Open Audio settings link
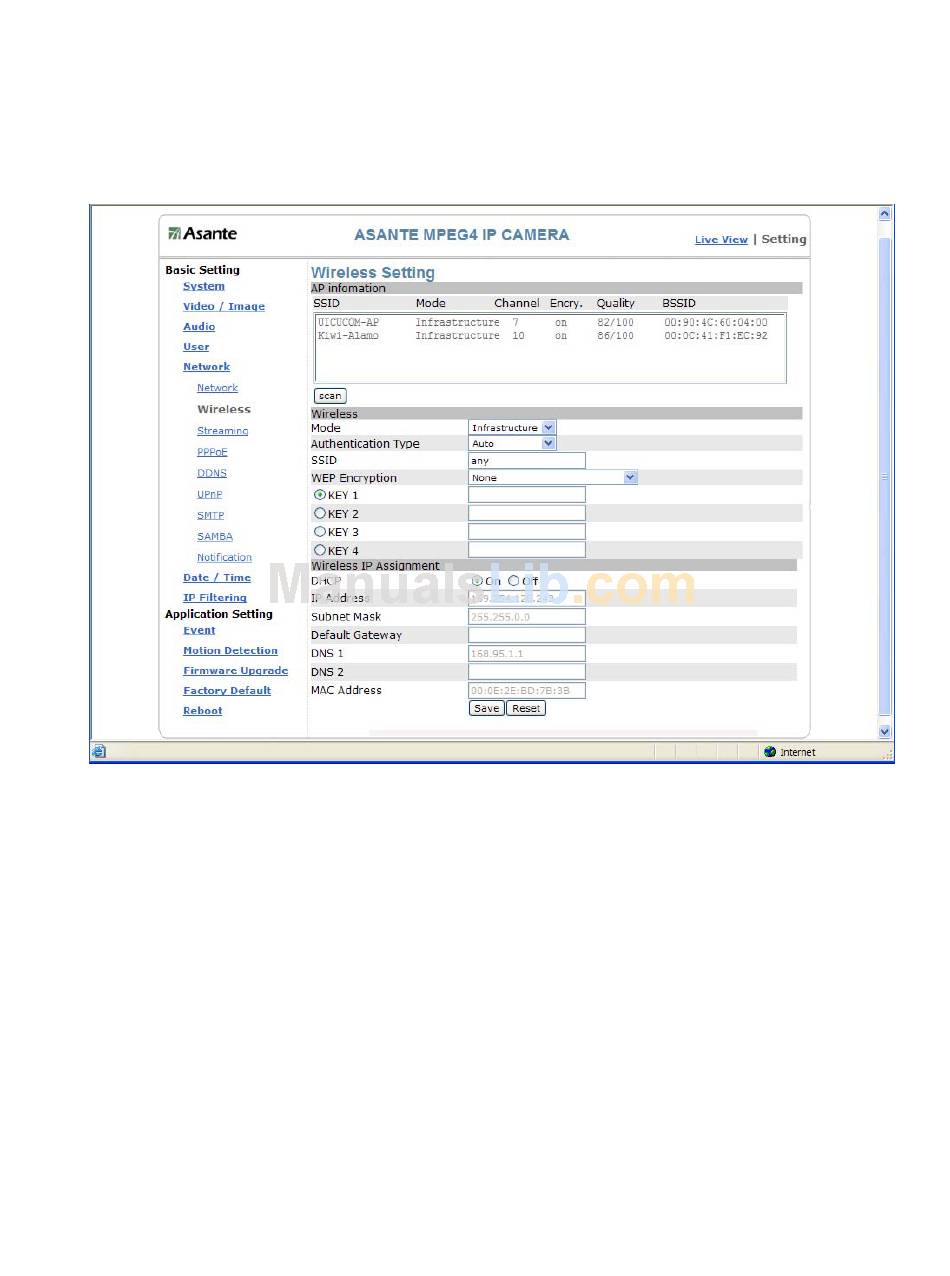The height and width of the screenshot is (1276, 950). pyautogui.click(x=199, y=327)
